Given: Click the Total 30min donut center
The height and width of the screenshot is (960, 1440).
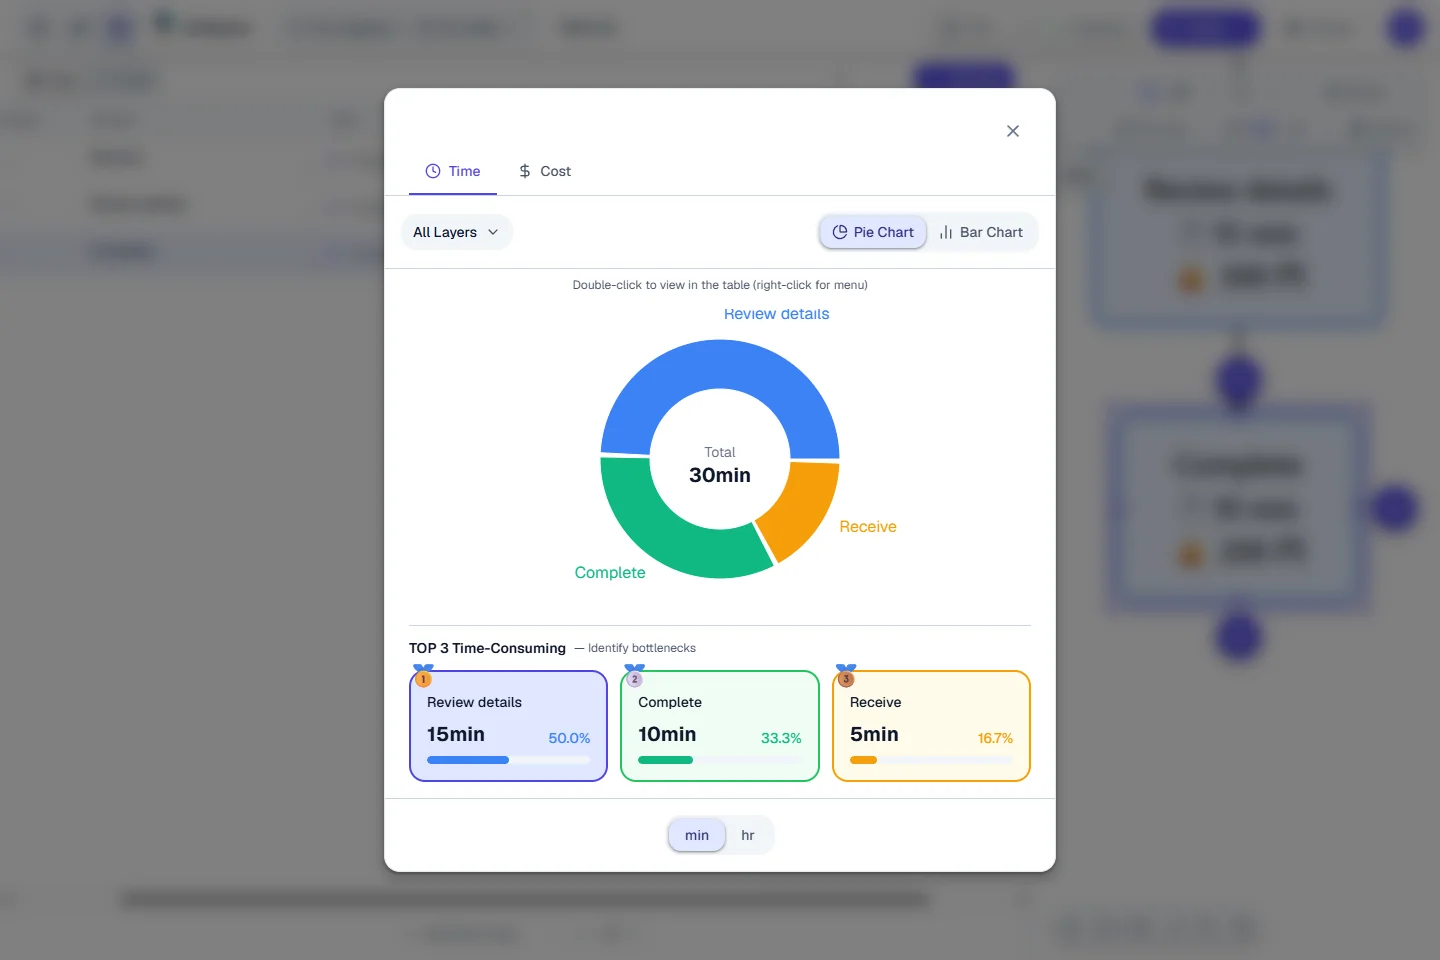Looking at the screenshot, I should click(x=720, y=465).
